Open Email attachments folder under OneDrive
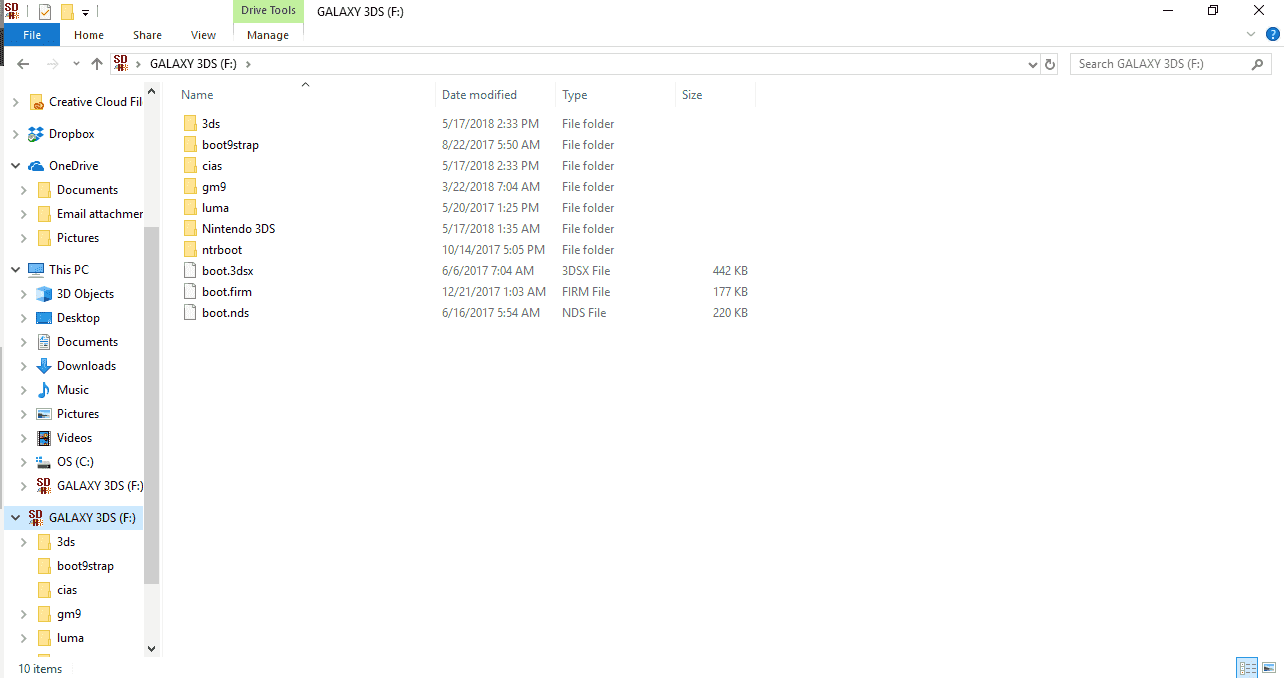Viewport: 1284px width, 678px height. (99, 214)
